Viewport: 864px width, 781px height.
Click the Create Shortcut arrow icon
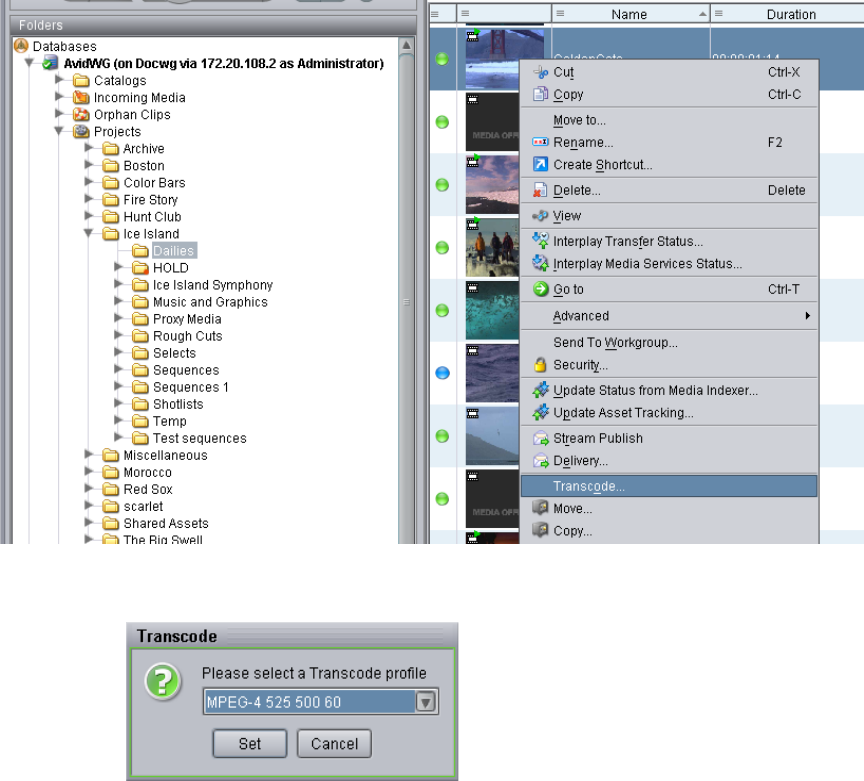[x=541, y=164]
